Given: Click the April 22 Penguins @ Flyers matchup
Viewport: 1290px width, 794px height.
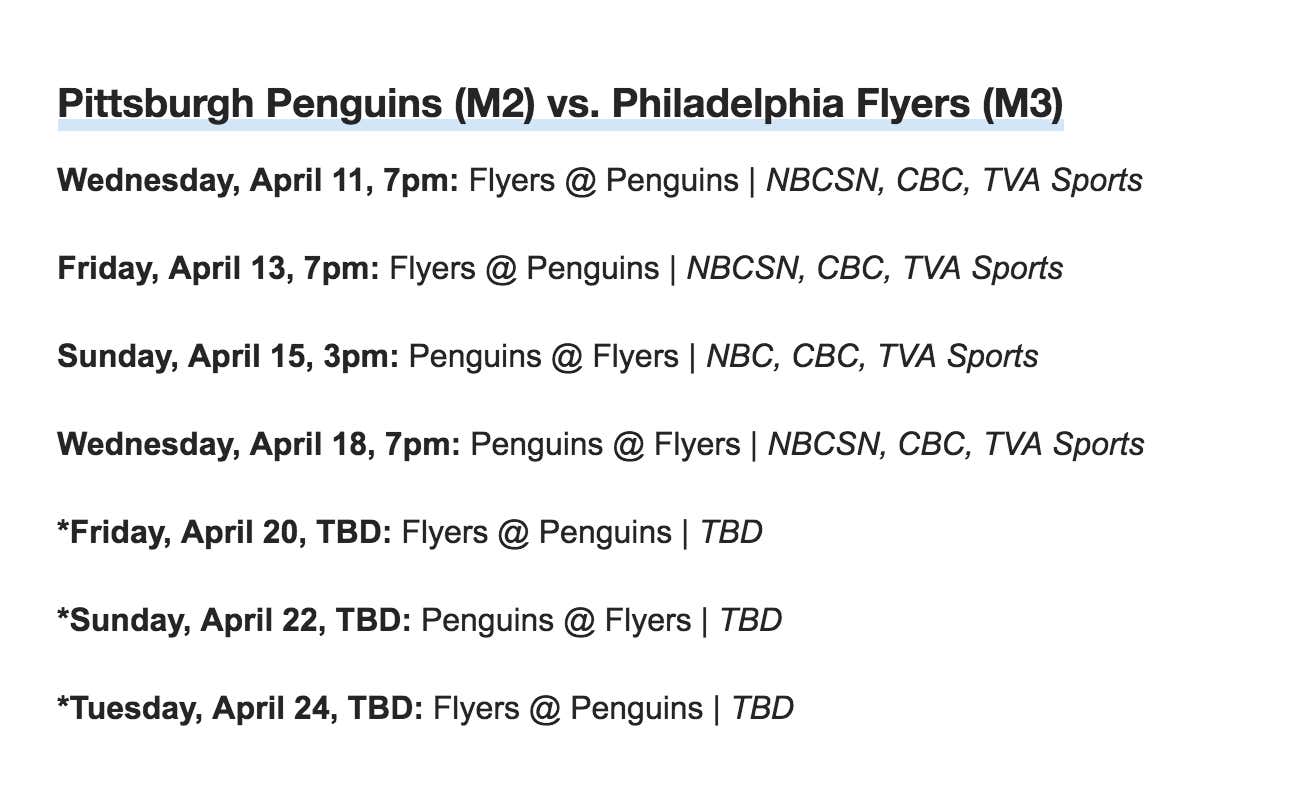Looking at the screenshot, I should (x=556, y=621).
